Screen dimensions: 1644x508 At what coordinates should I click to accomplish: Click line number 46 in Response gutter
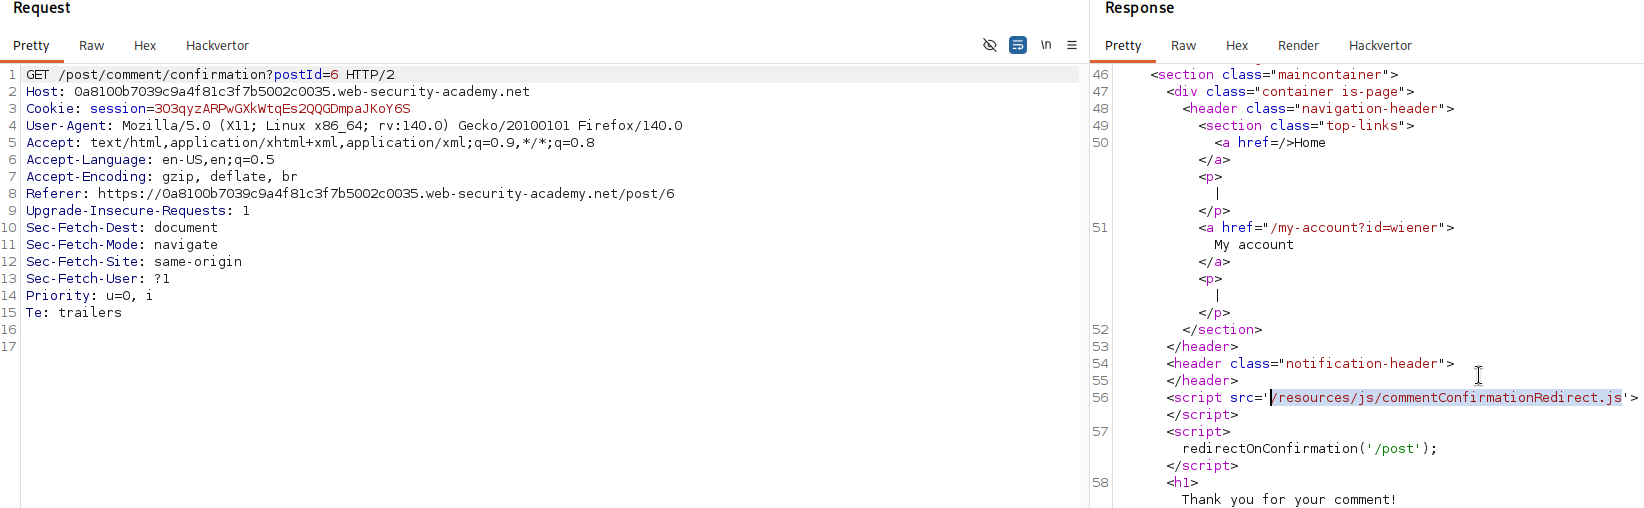(x=1100, y=75)
